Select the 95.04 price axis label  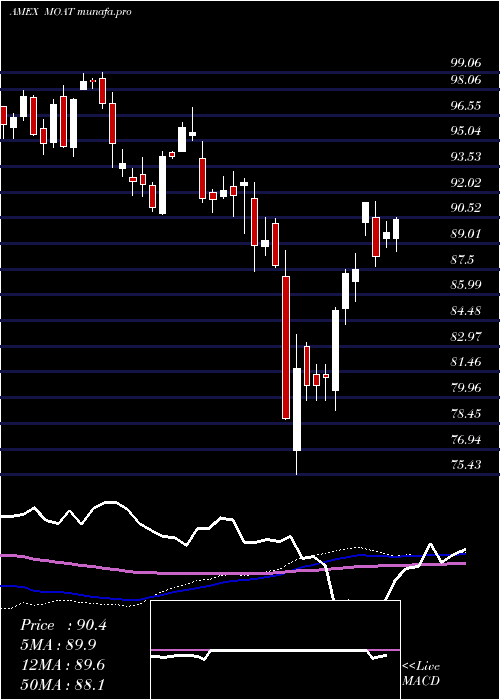[466, 131]
